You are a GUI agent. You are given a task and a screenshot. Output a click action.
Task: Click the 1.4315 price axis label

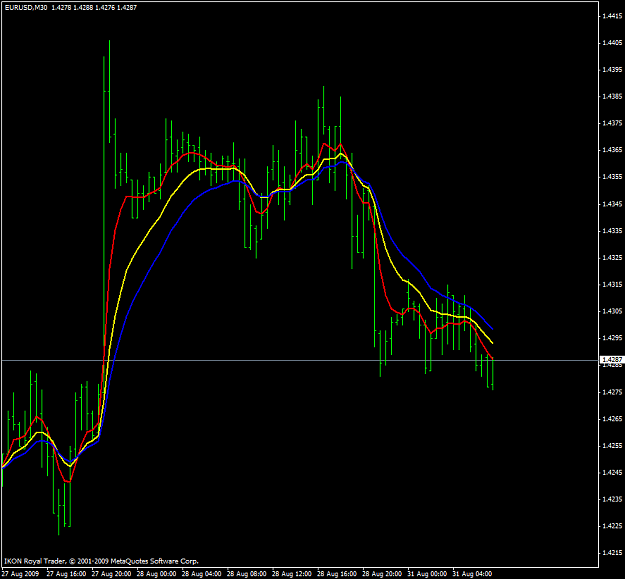[x=612, y=285]
